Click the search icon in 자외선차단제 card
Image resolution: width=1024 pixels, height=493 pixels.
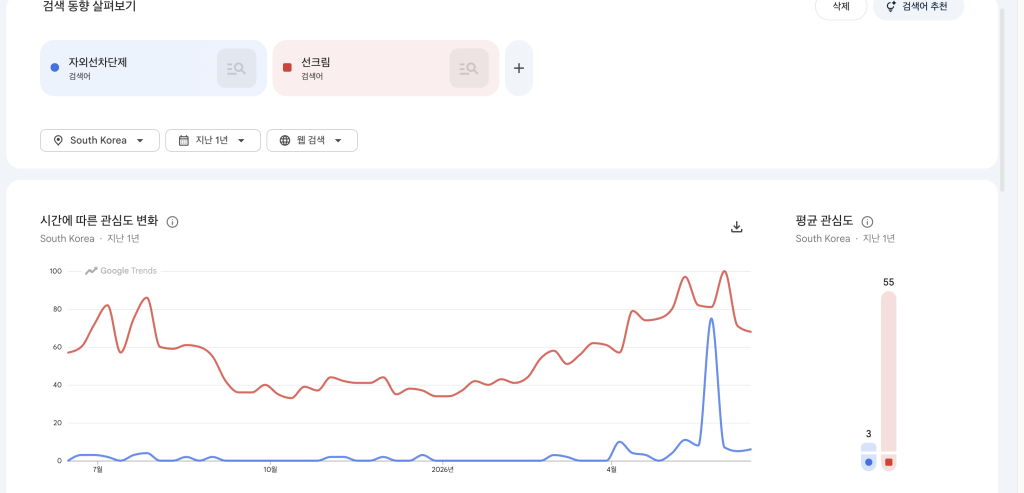236,68
